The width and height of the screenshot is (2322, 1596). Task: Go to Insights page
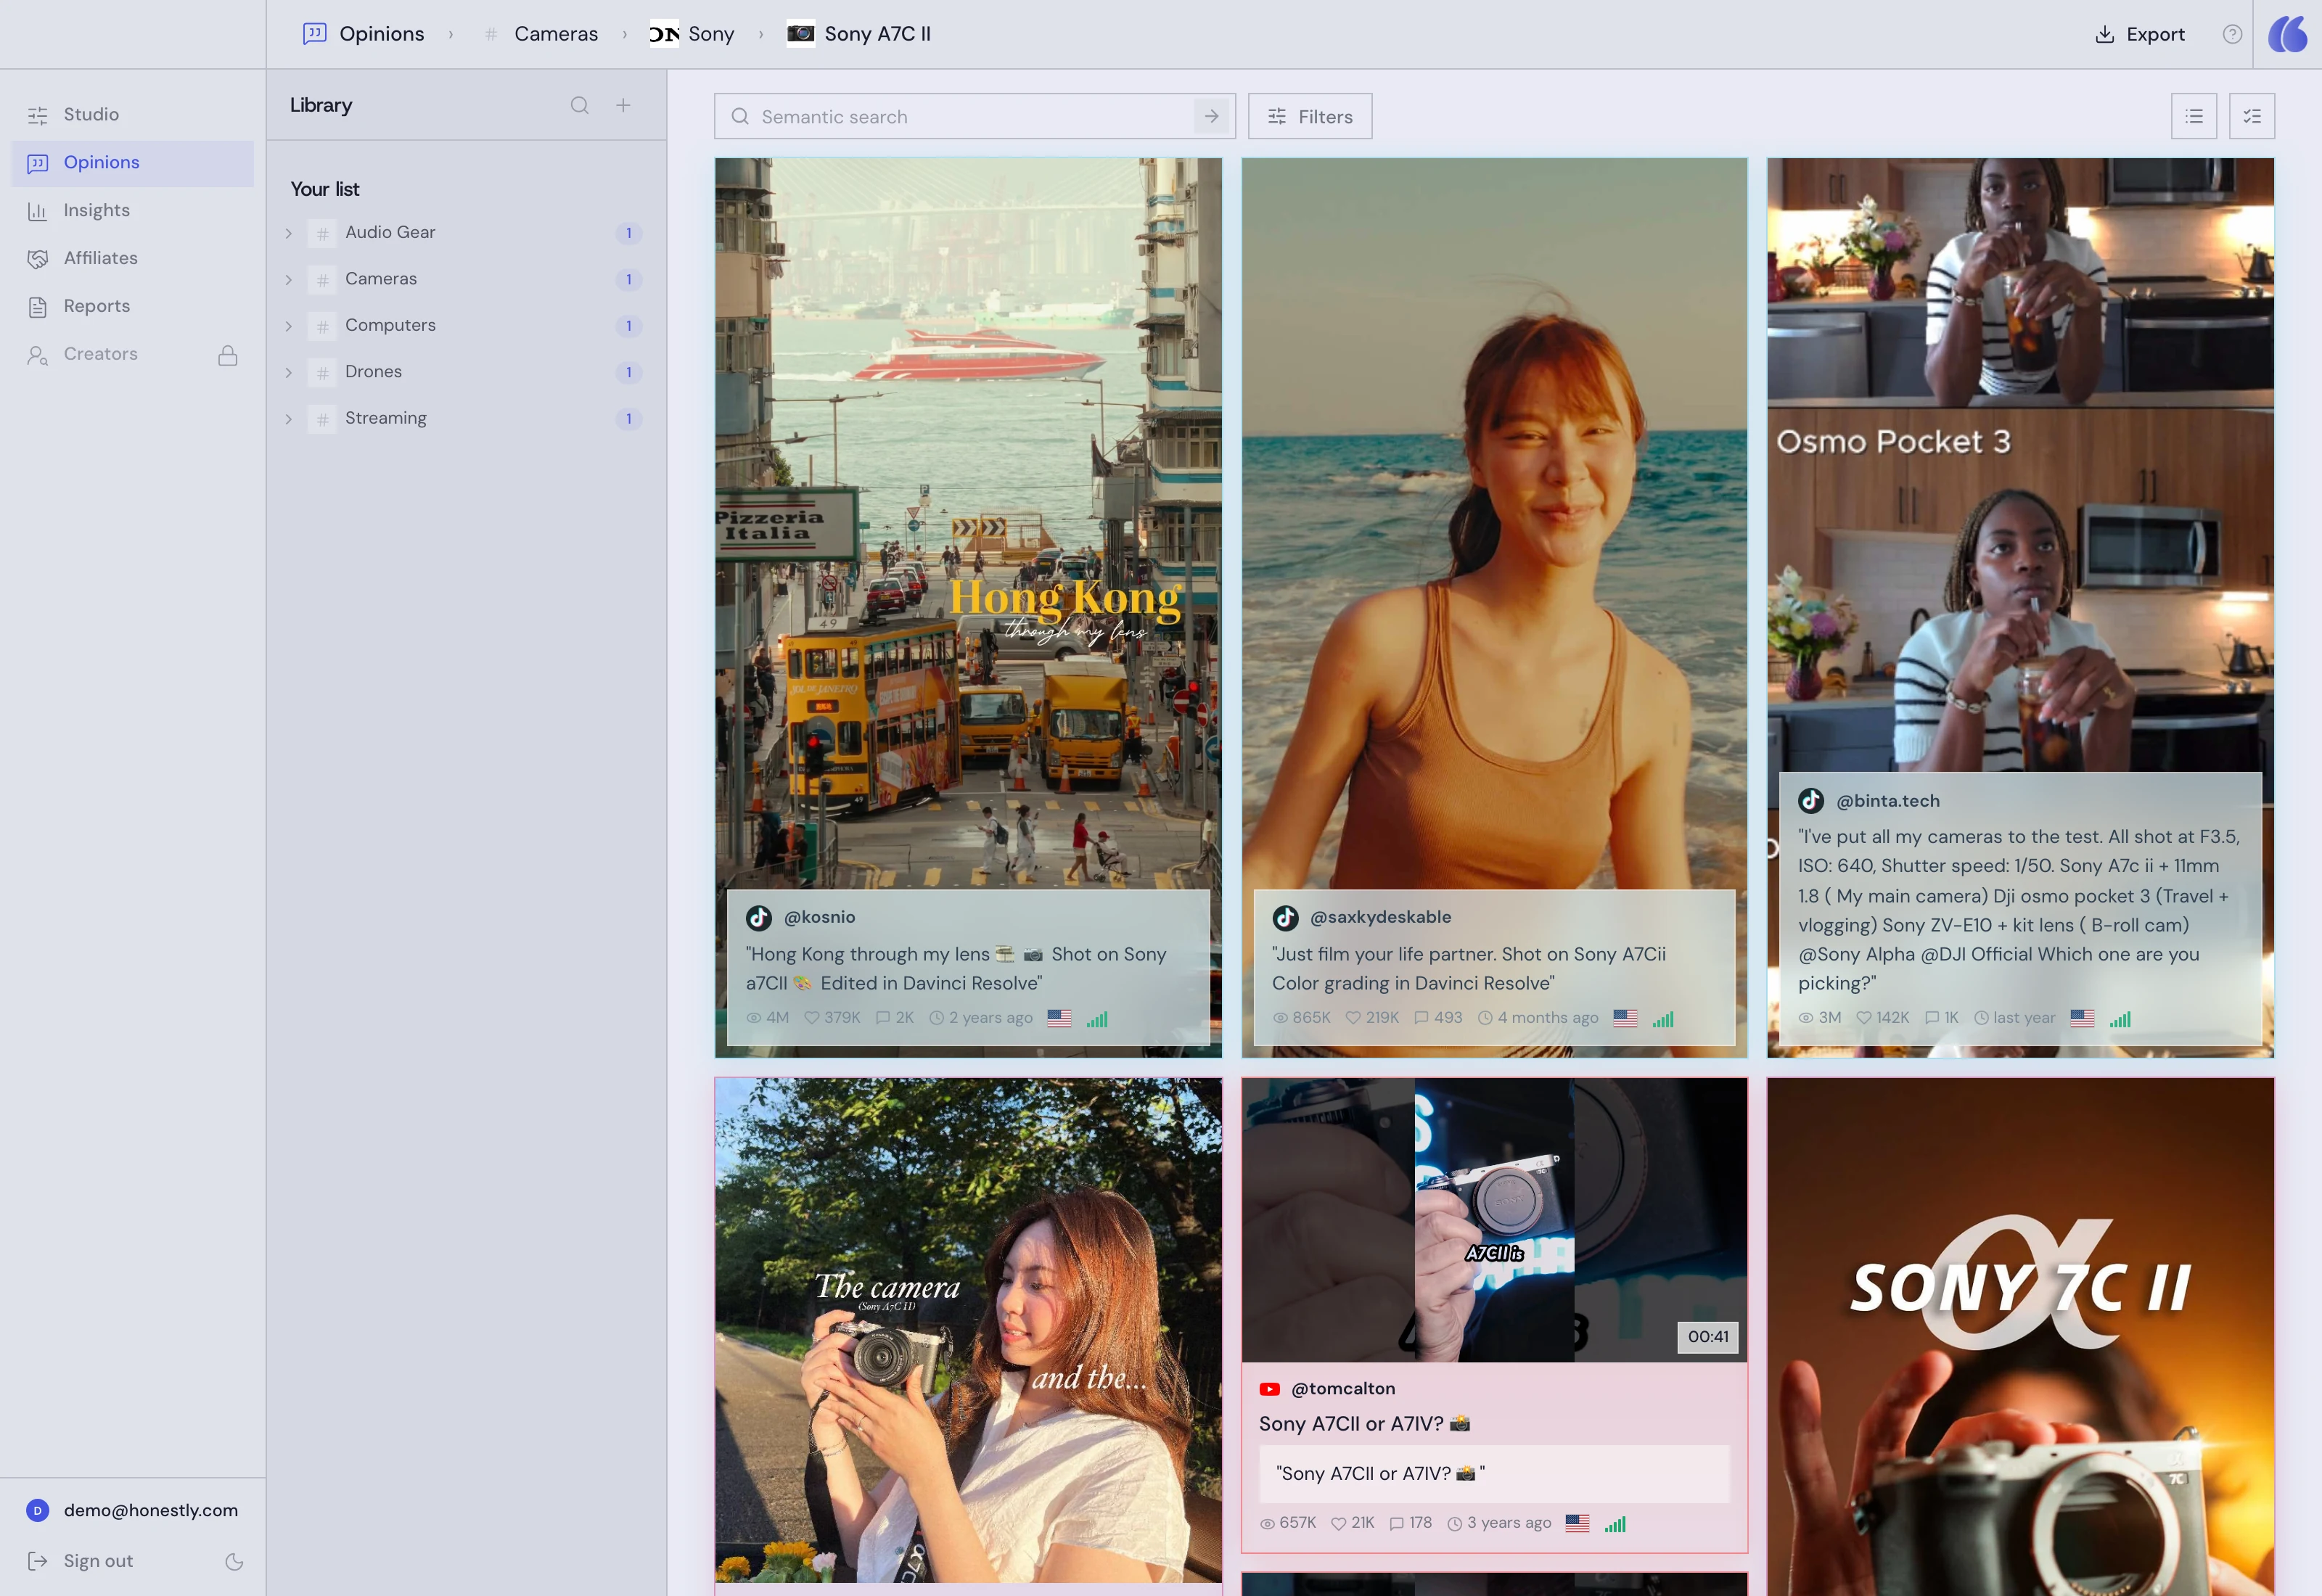click(132, 211)
